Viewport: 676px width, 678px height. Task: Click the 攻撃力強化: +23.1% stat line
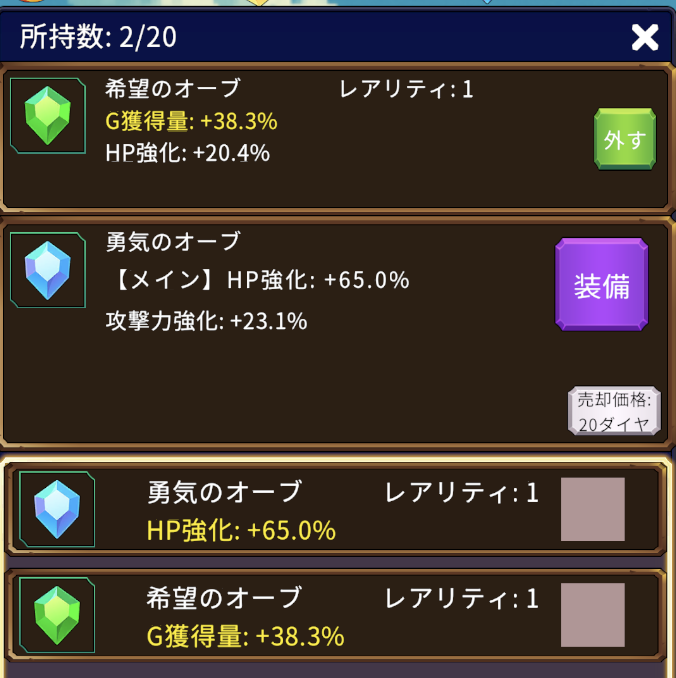206,321
